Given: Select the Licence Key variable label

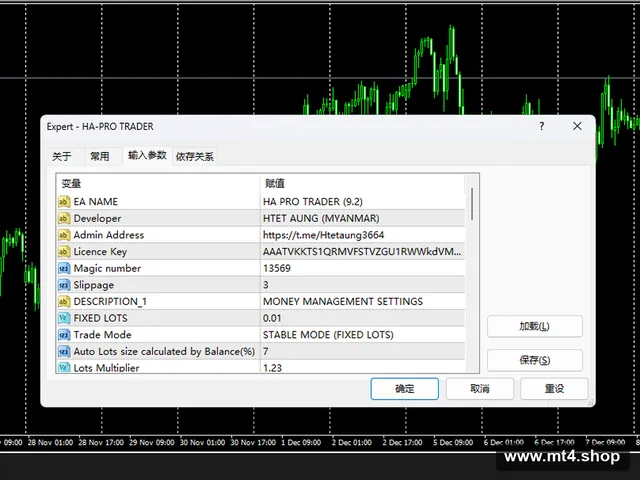Looking at the screenshot, I should 100,252.
